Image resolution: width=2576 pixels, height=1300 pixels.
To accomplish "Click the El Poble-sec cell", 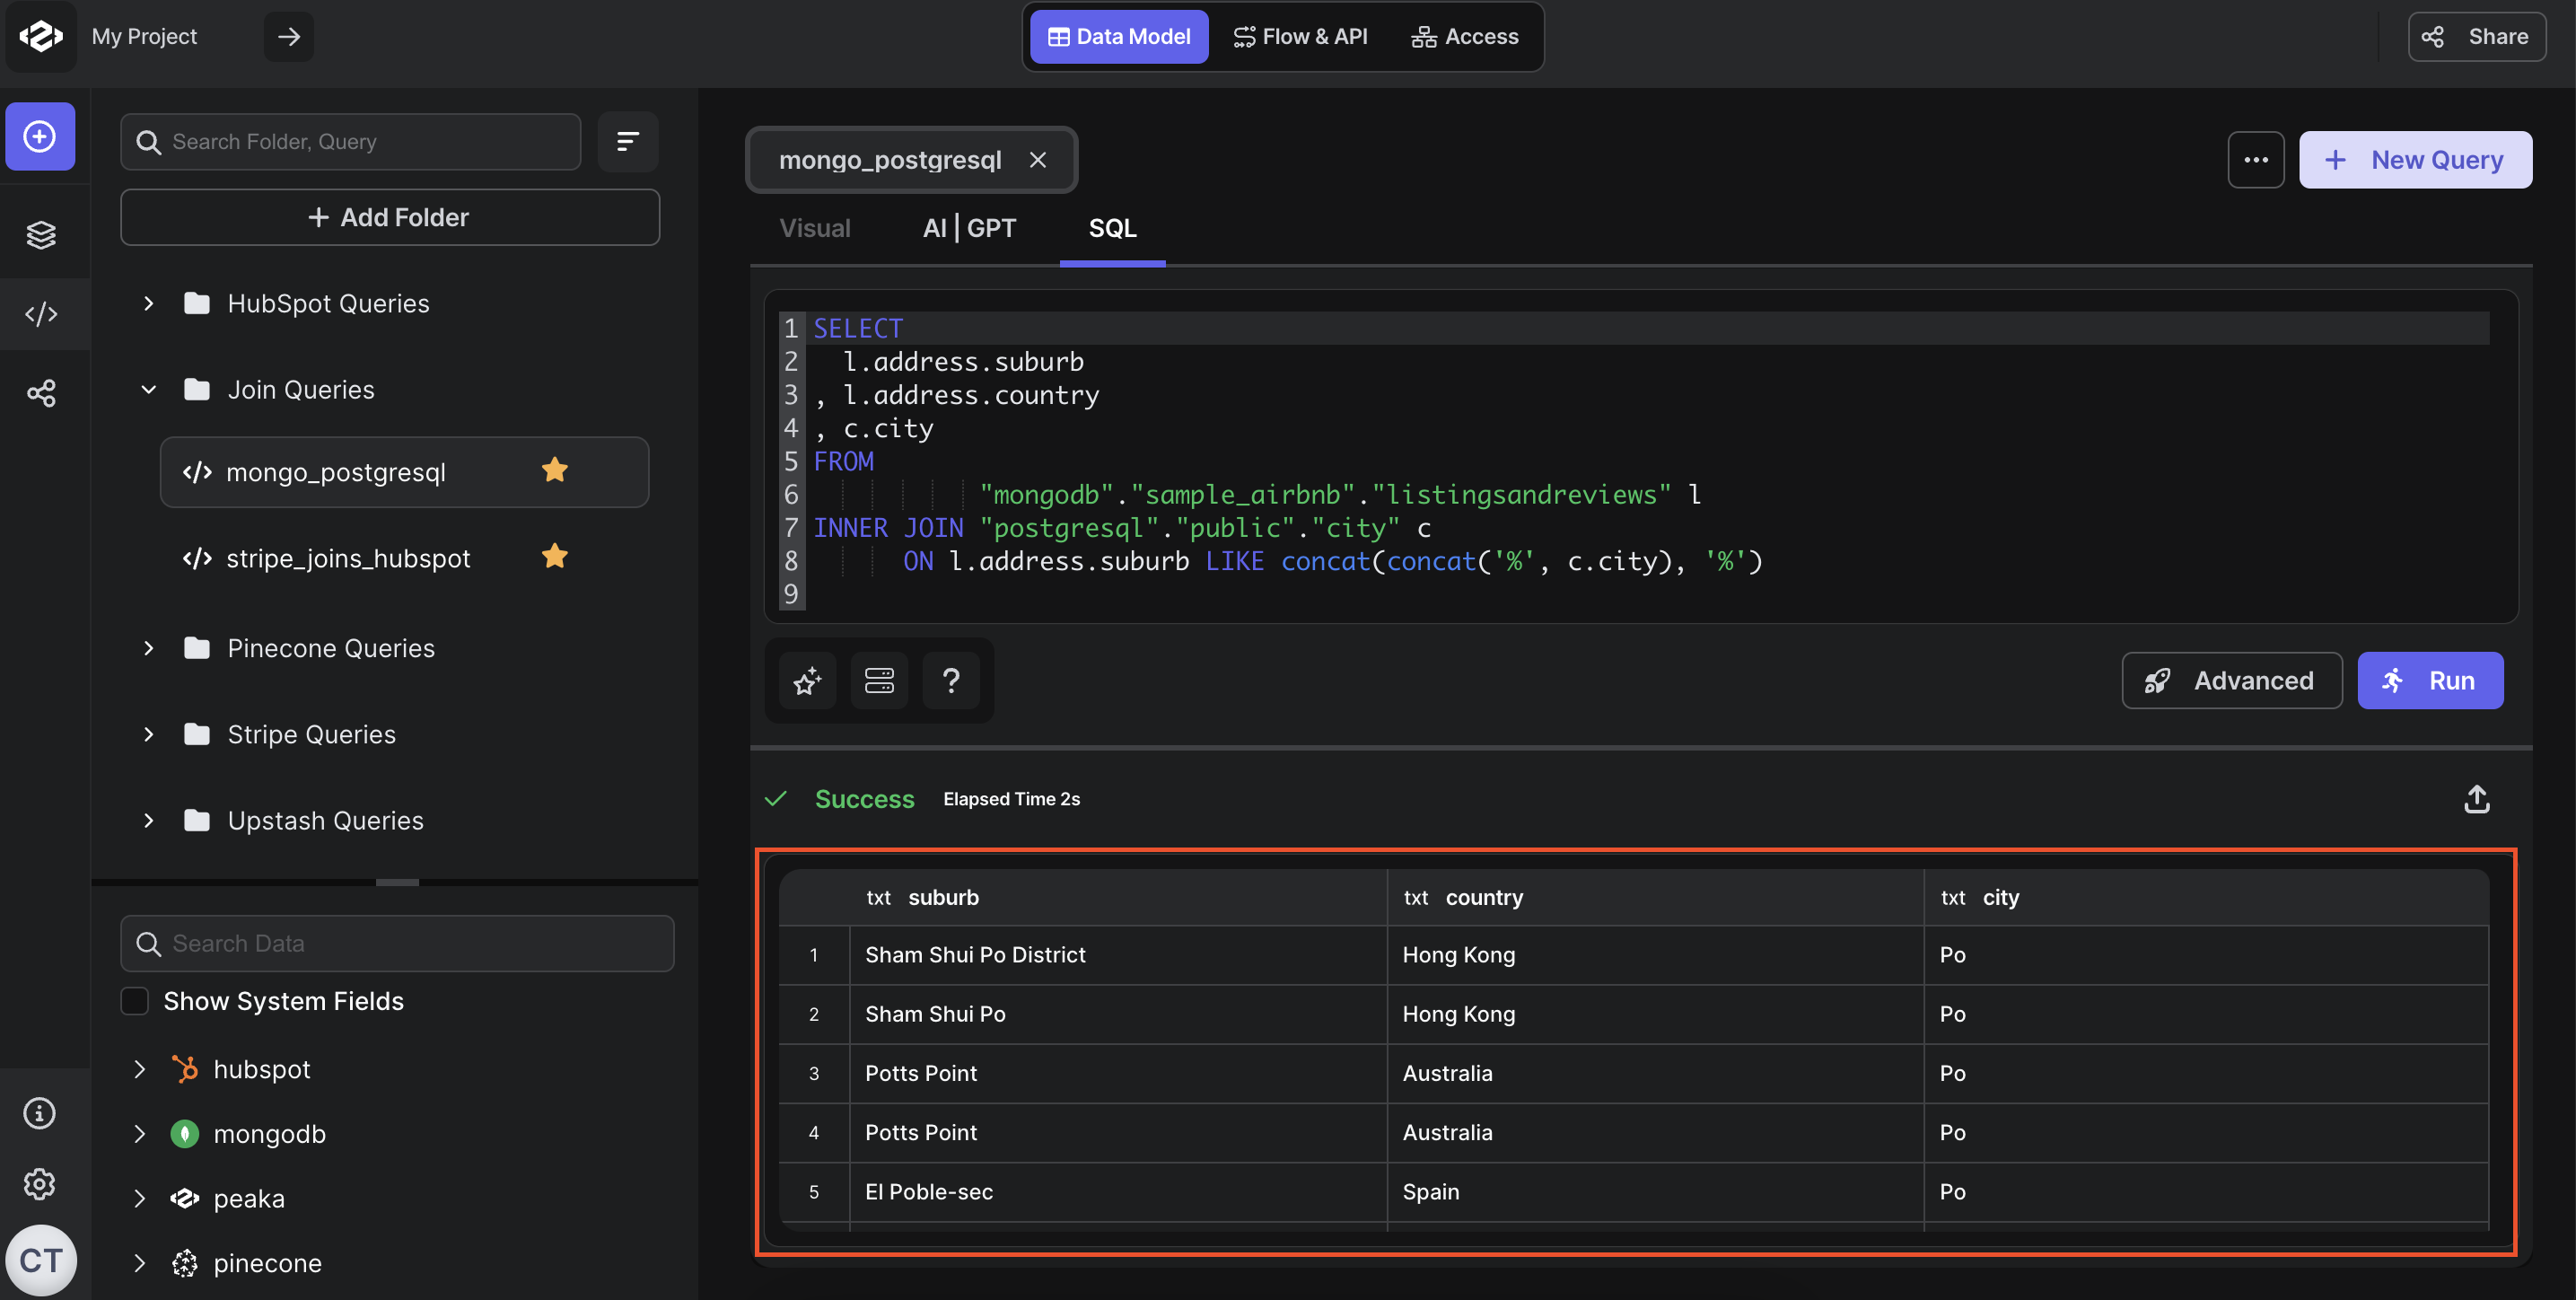I will 1118,1192.
